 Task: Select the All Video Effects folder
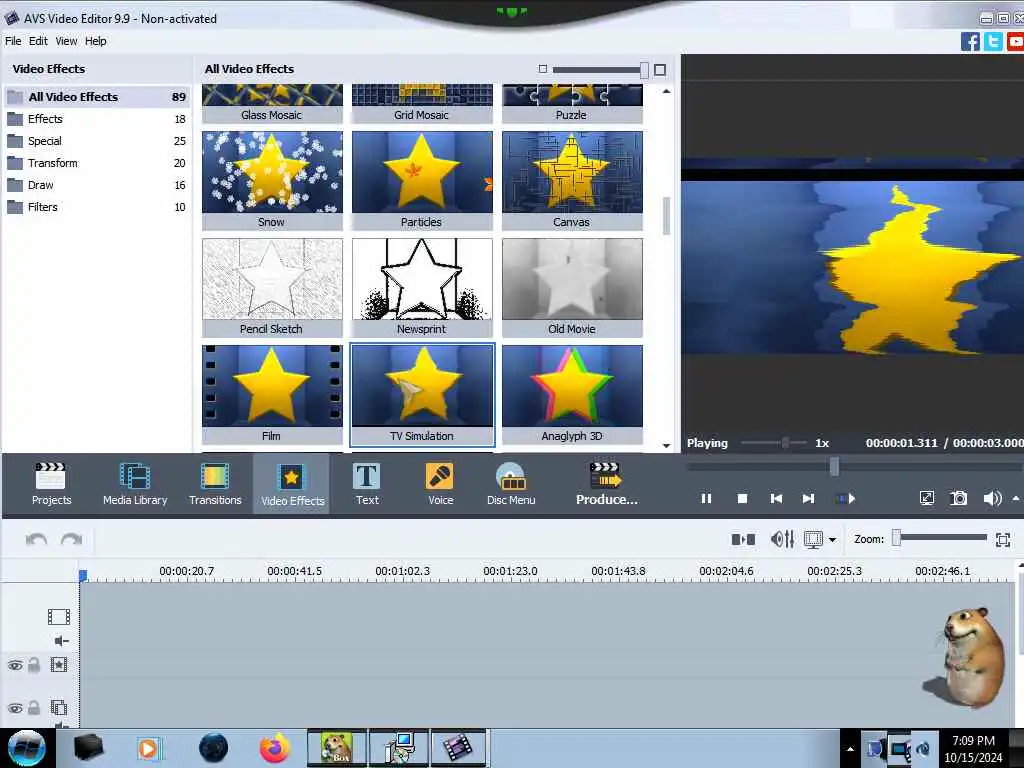(x=97, y=97)
